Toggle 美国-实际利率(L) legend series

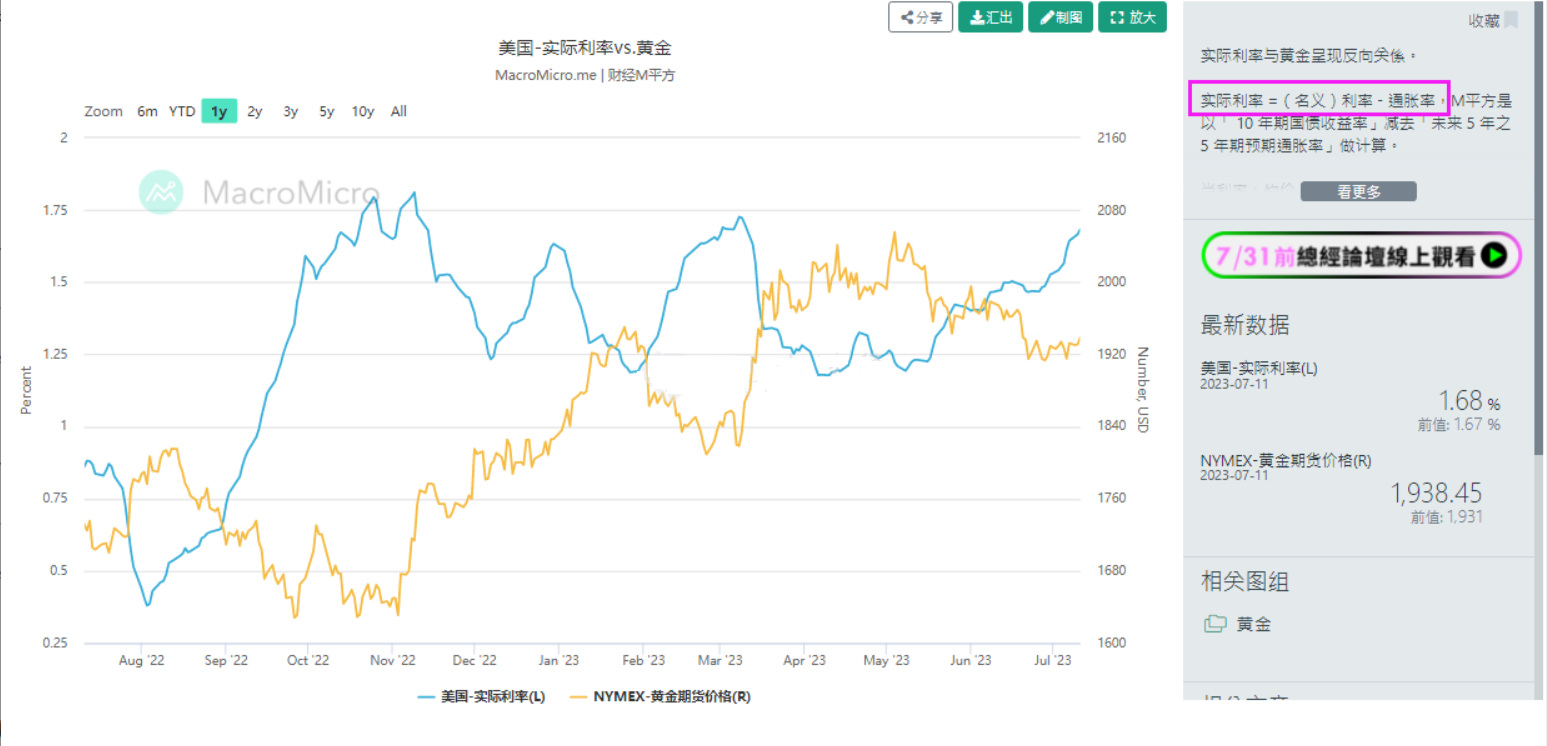click(481, 697)
